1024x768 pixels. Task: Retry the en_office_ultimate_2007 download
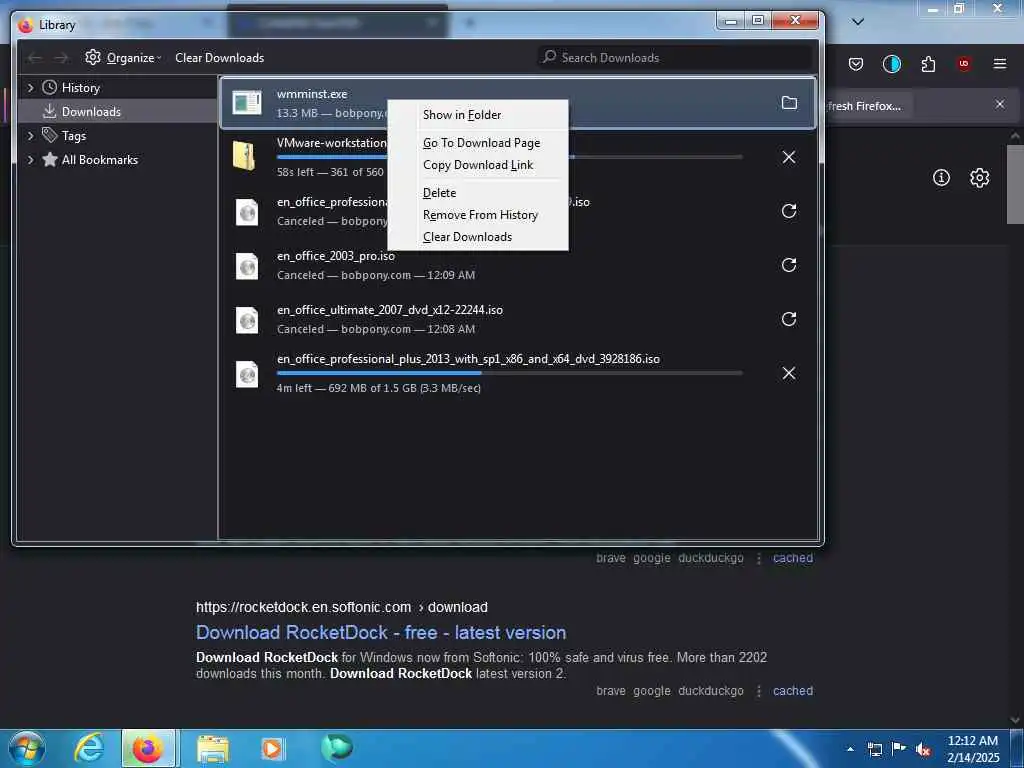(x=789, y=319)
